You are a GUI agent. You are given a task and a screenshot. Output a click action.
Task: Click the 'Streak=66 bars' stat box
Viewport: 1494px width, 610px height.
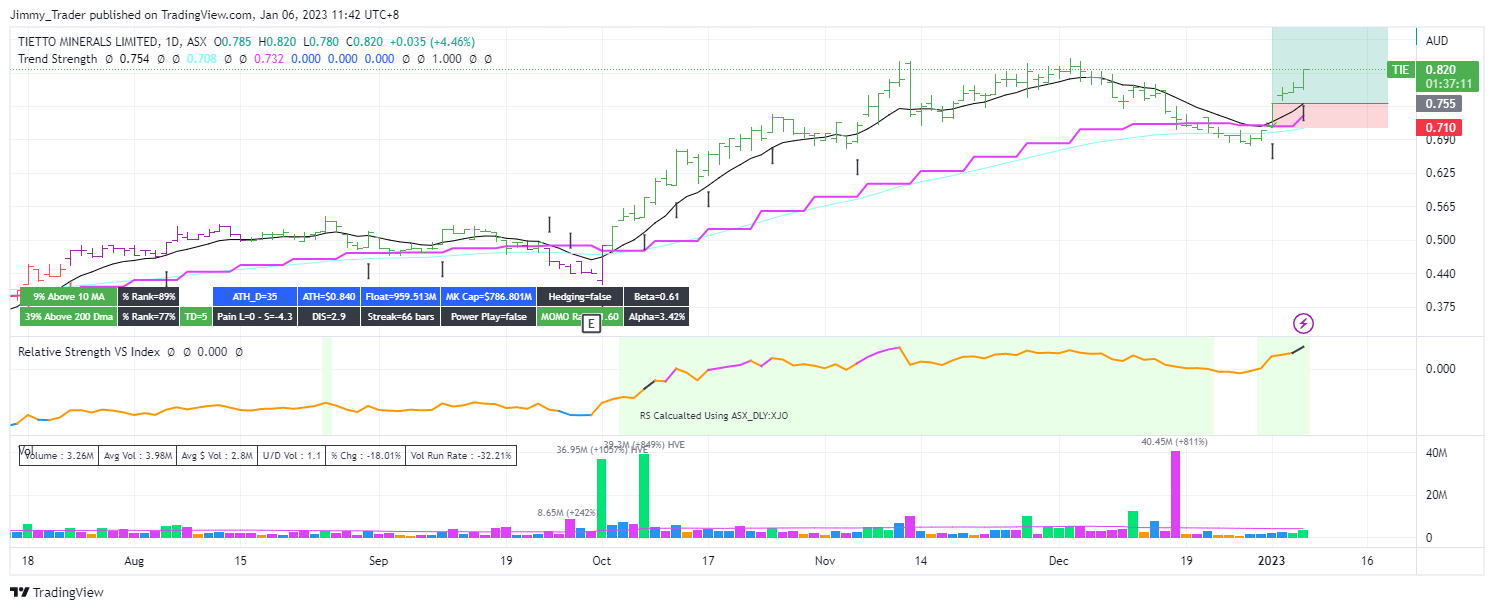pyautogui.click(x=400, y=316)
